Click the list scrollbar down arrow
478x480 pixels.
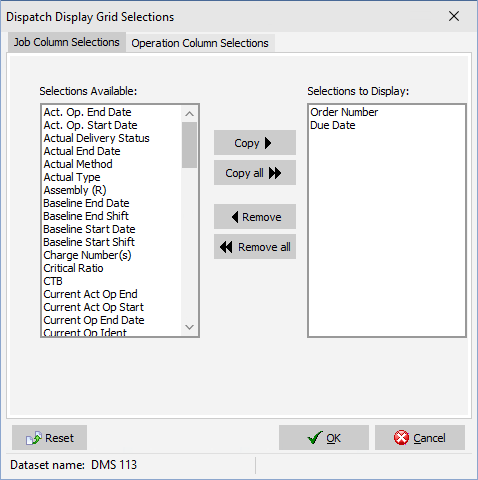tap(189, 327)
